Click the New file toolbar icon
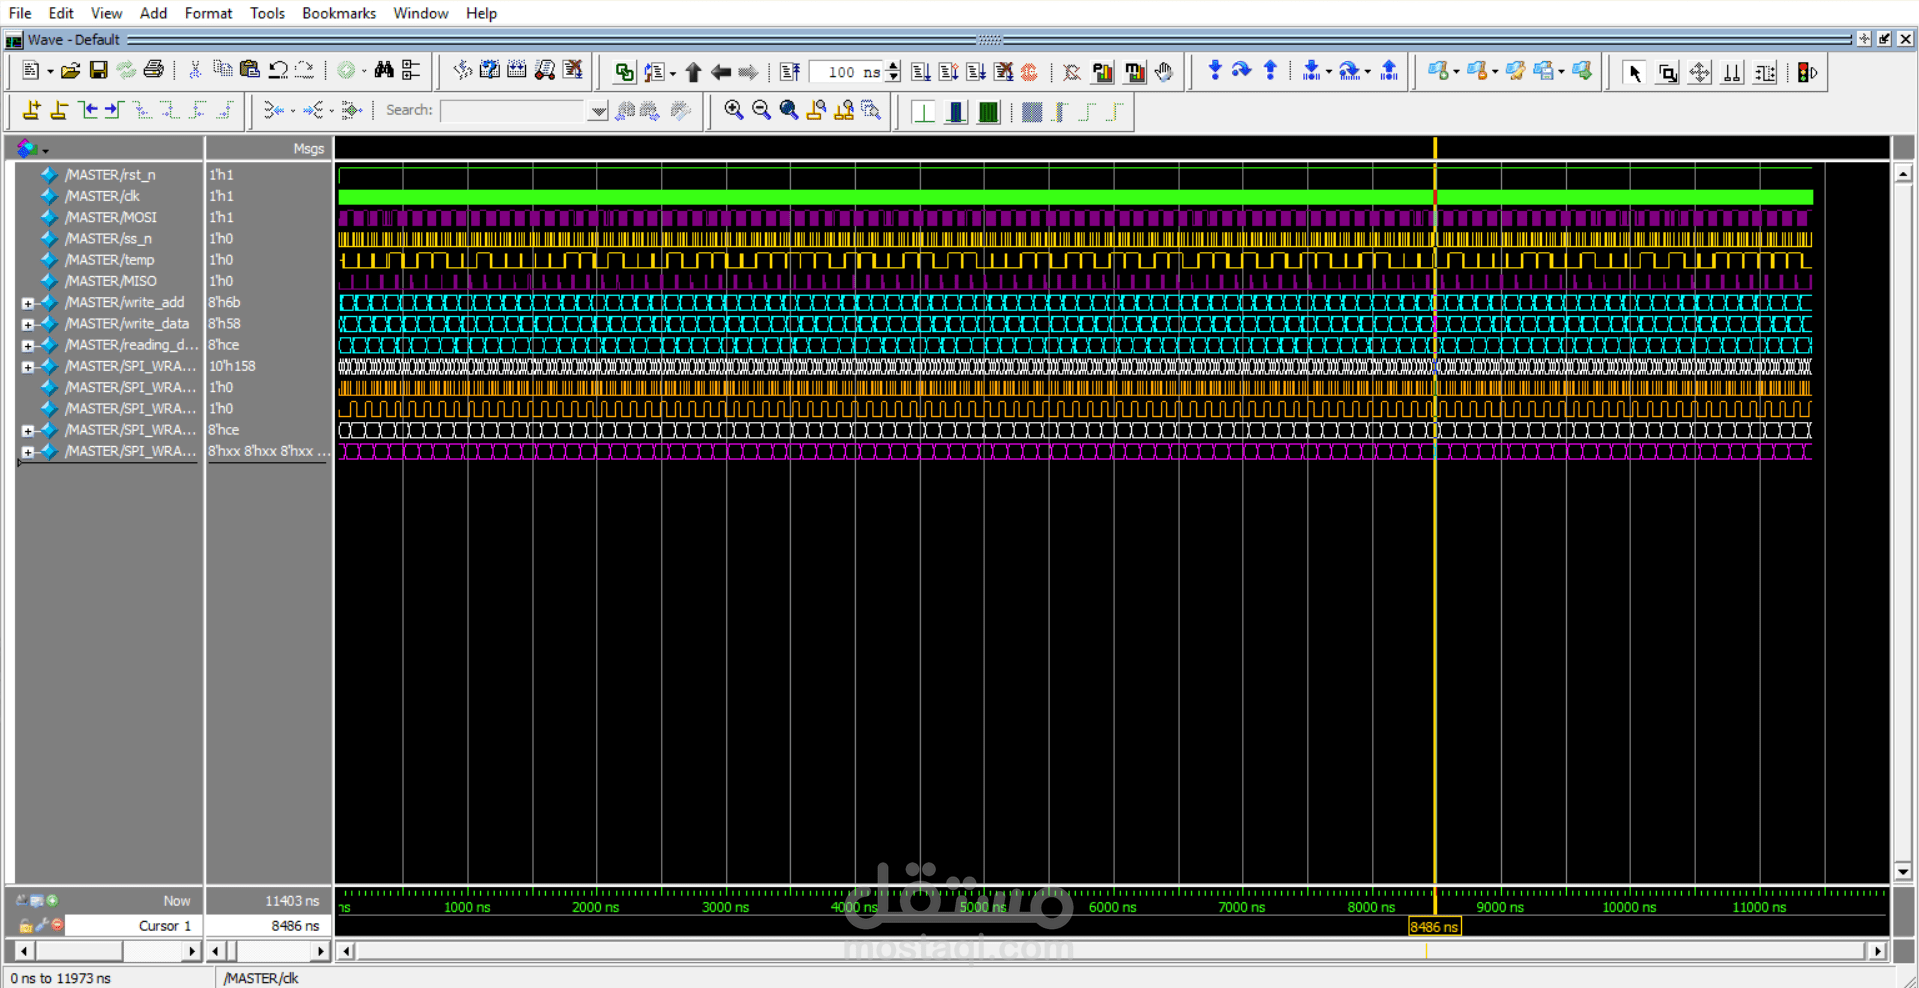Screen dimensions: 1919x988 point(30,71)
